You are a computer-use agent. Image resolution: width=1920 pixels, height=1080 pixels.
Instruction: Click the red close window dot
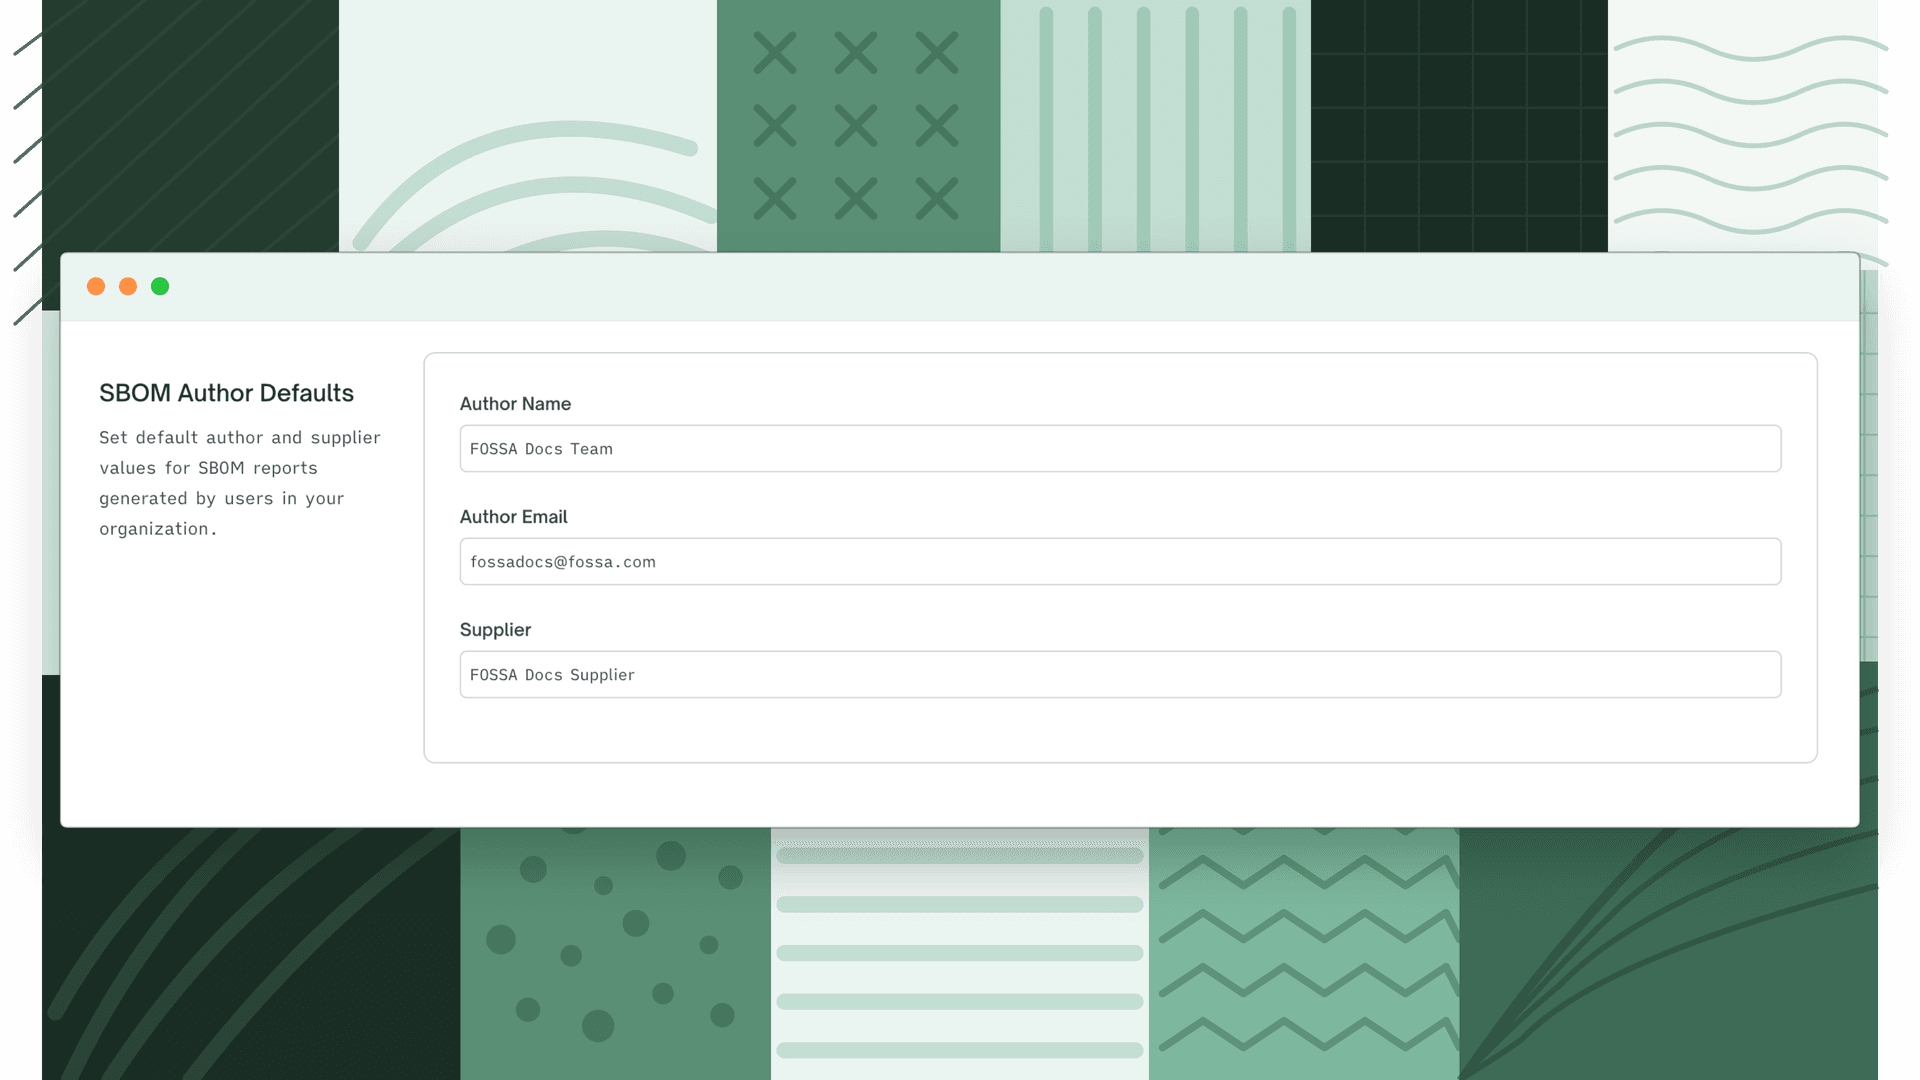click(x=96, y=286)
